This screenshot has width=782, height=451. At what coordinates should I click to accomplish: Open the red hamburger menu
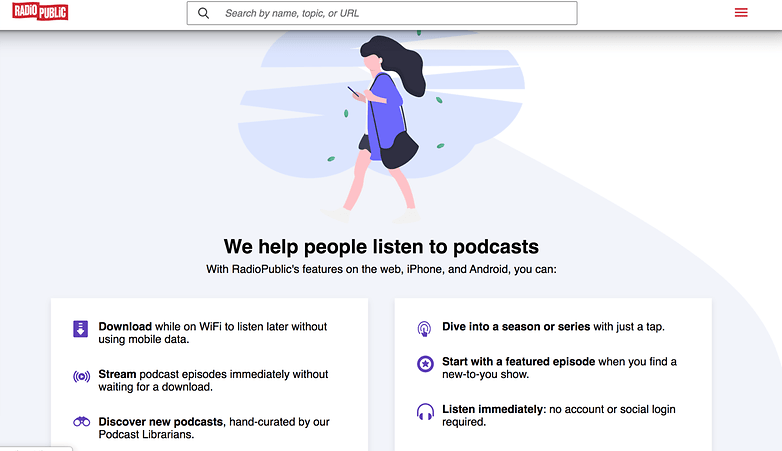[741, 12]
